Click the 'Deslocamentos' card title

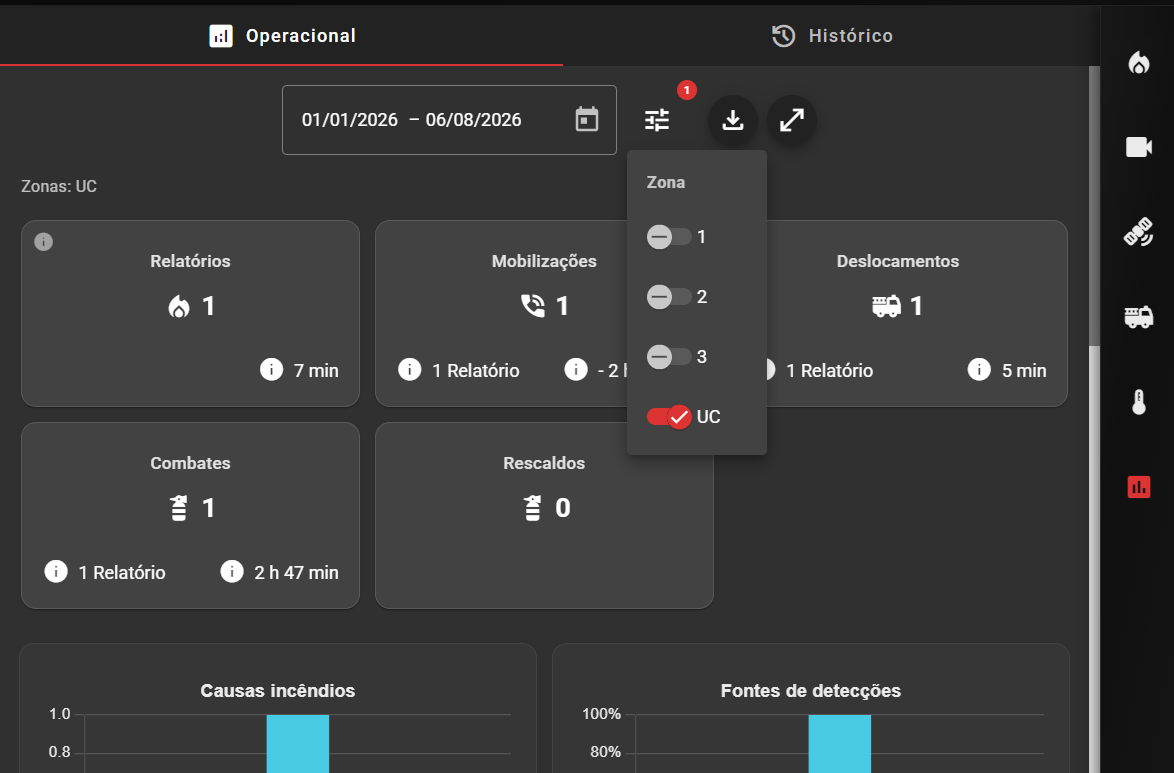(x=898, y=261)
